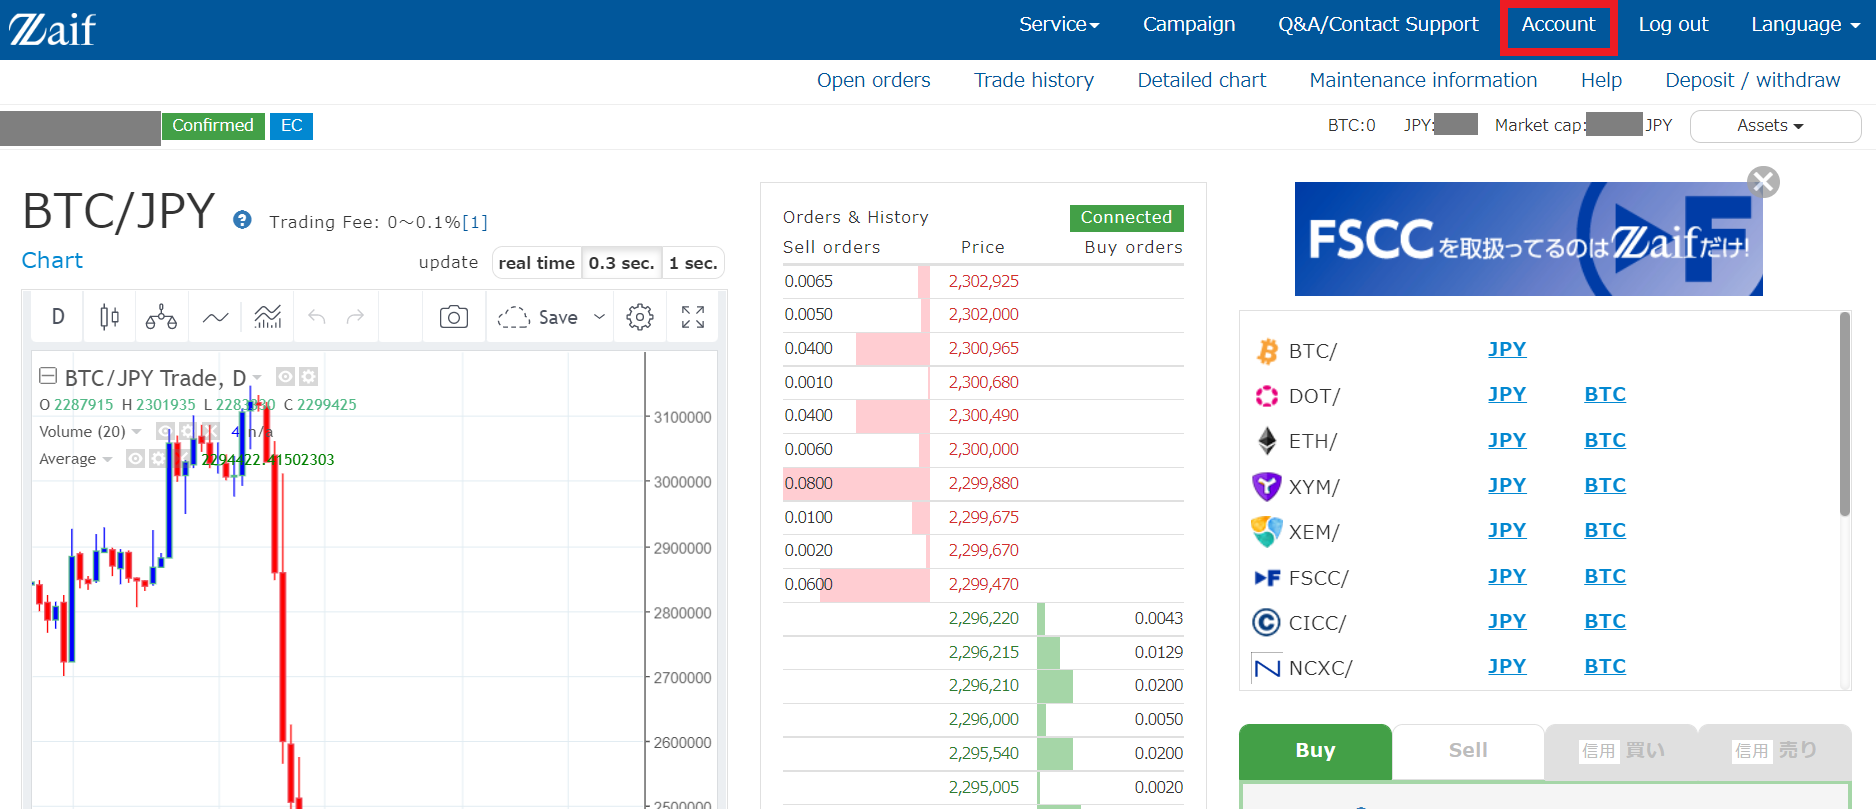Expand Average legend dropdown arrow
The height and width of the screenshot is (809, 1876).
click(106, 459)
